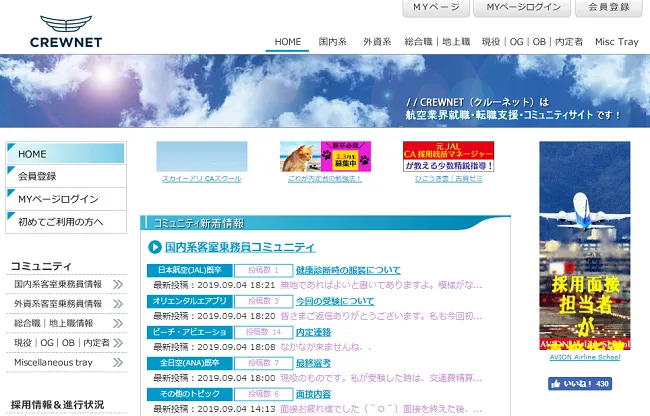The height and width of the screenshot is (416, 650).
Task: Select the 国内系 navigation tab
Action: click(332, 42)
